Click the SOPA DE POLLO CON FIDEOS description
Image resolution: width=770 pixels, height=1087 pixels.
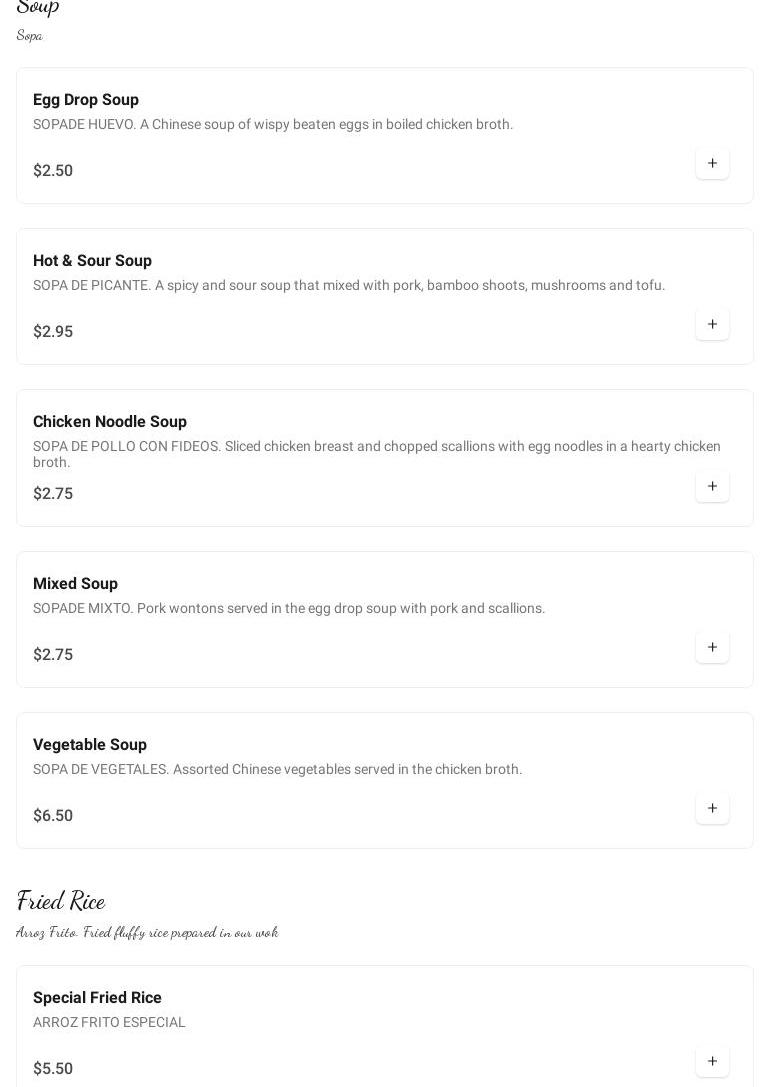(x=377, y=454)
